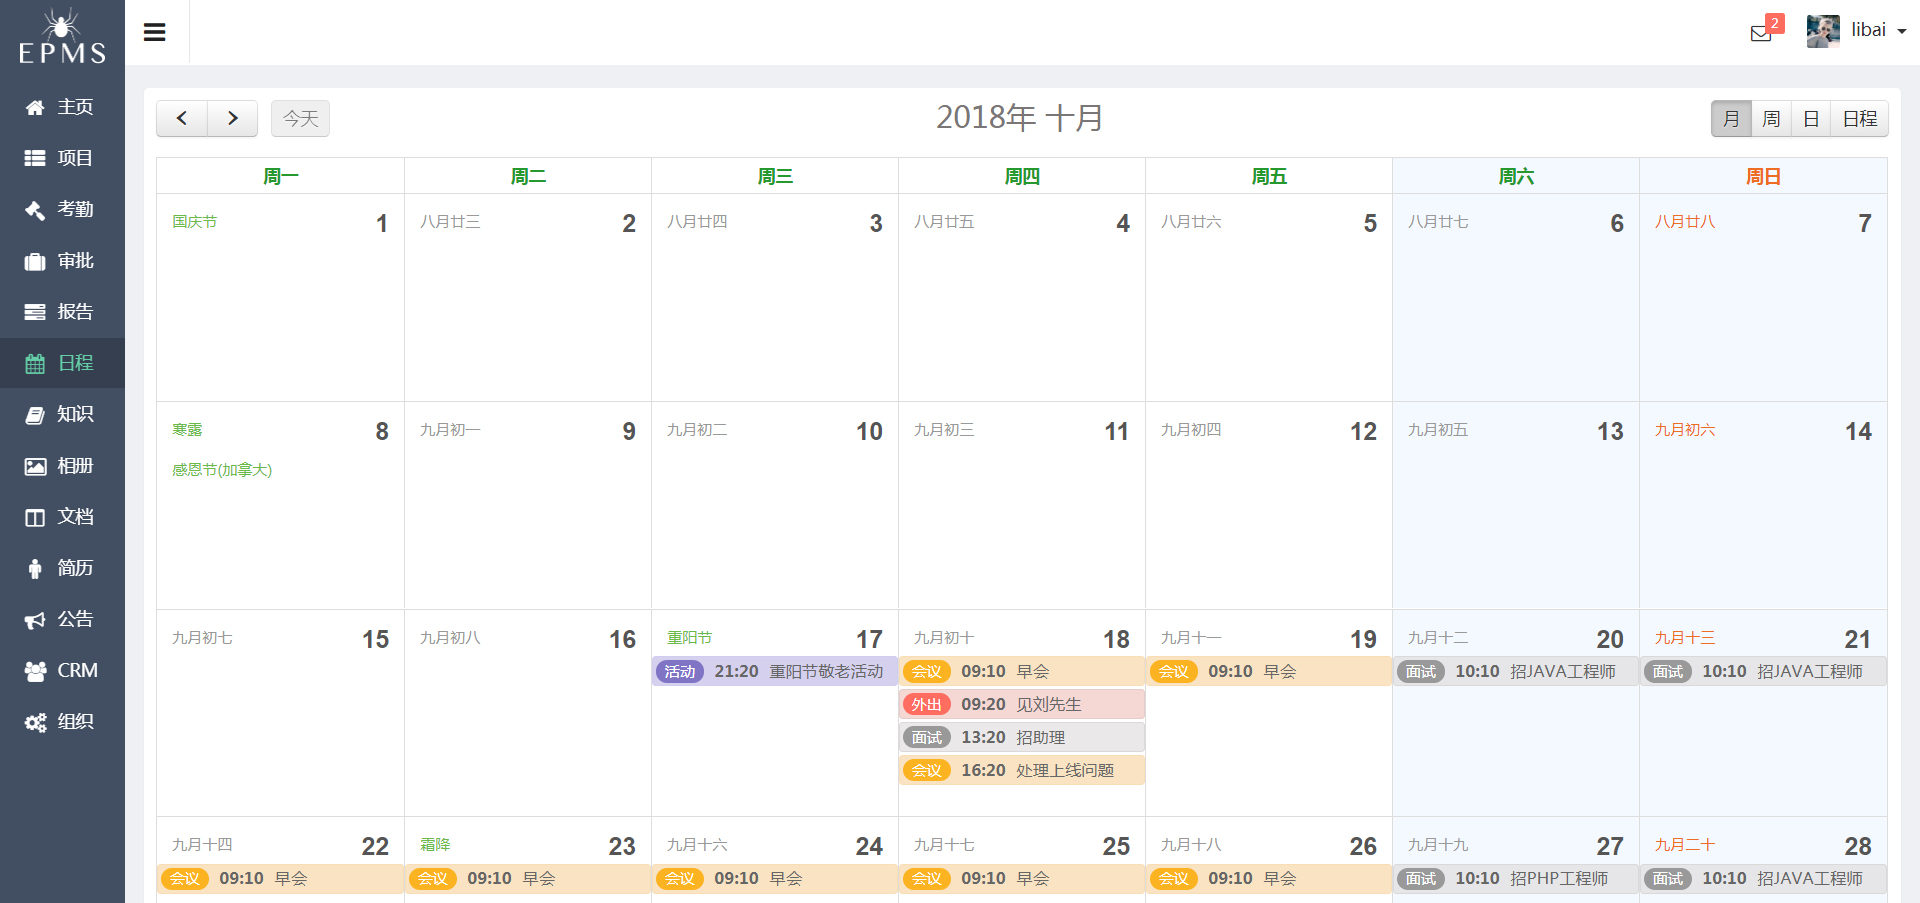
Task: Click the 霜降 solar term label
Action: [x=435, y=844]
